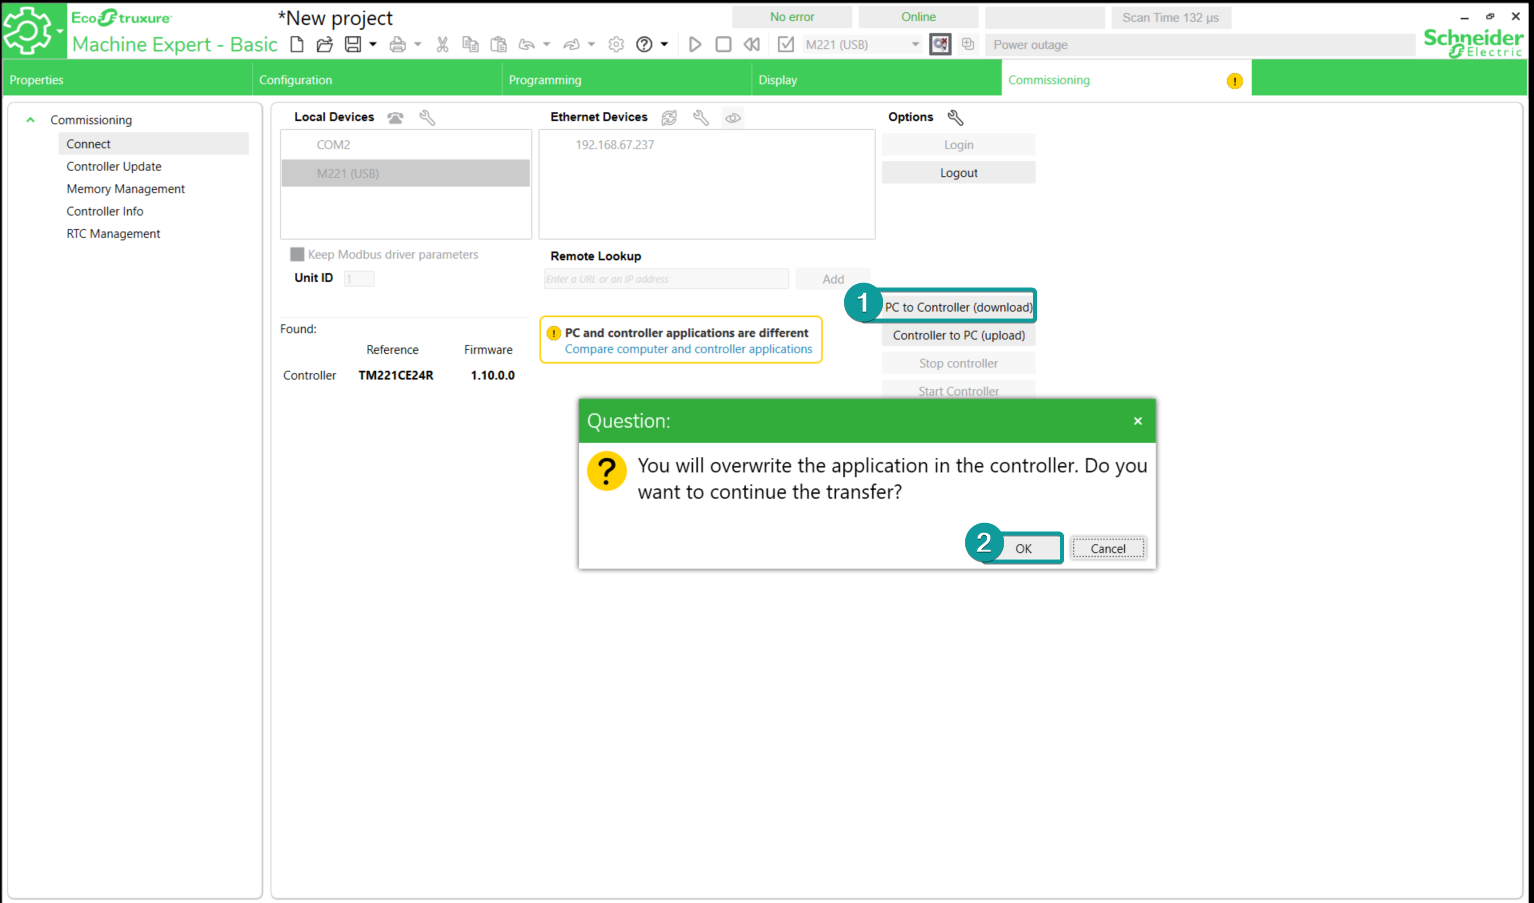The height and width of the screenshot is (903, 1534).
Task: Click the New project file icon
Action: coord(297,44)
